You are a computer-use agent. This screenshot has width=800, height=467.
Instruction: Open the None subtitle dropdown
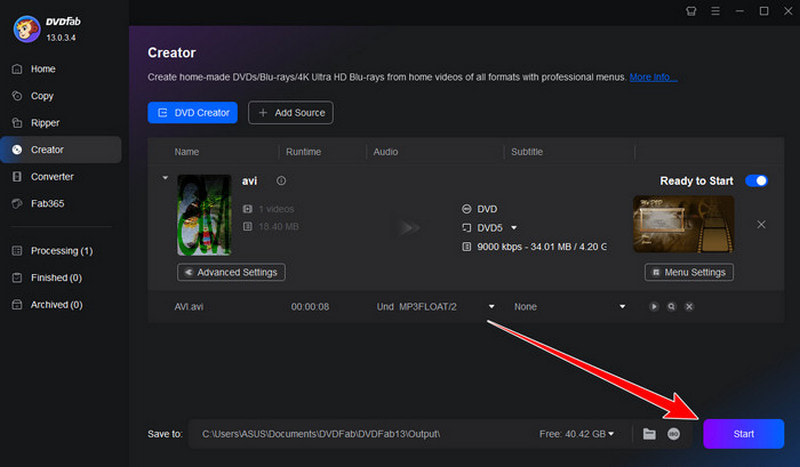pos(622,307)
